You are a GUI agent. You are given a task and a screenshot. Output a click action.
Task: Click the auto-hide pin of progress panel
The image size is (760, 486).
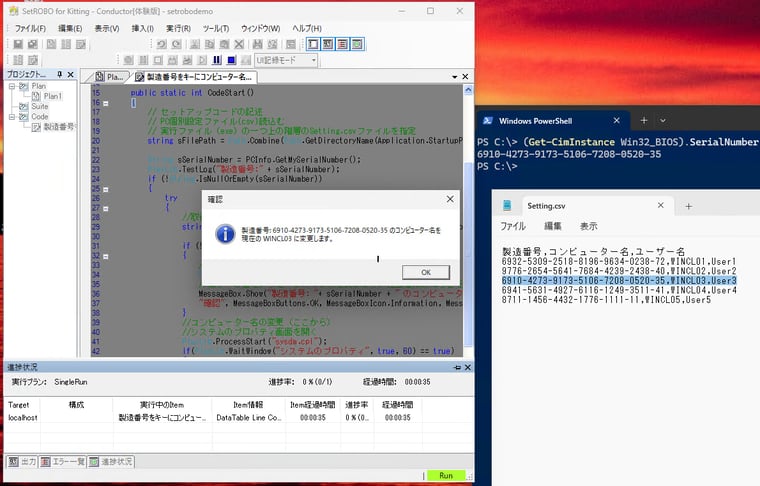tap(457, 367)
